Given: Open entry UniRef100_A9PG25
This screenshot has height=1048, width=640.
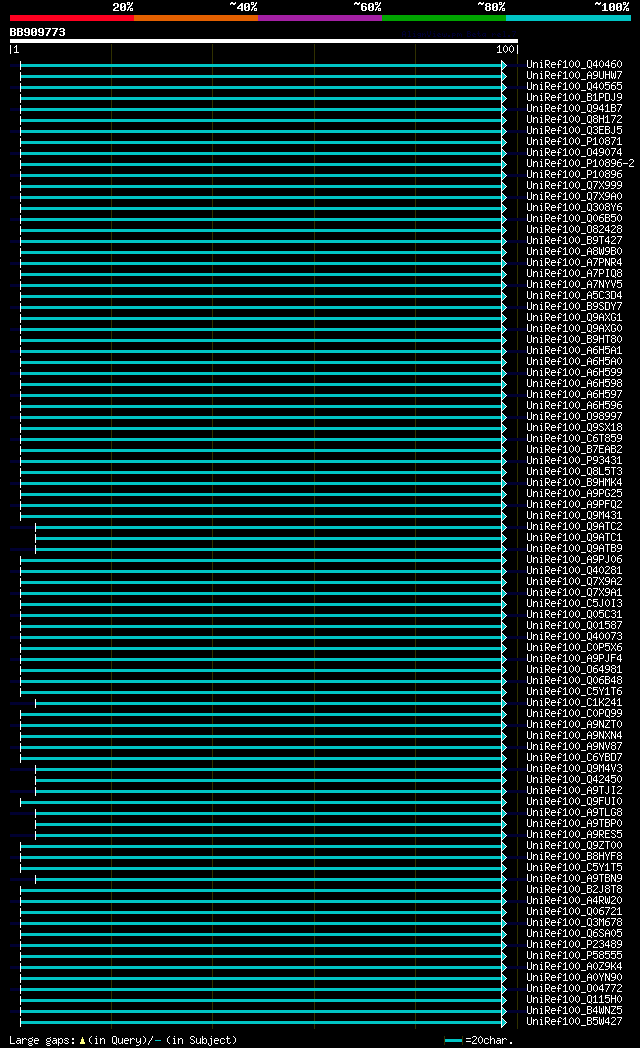Looking at the screenshot, I should pyautogui.click(x=574, y=494).
